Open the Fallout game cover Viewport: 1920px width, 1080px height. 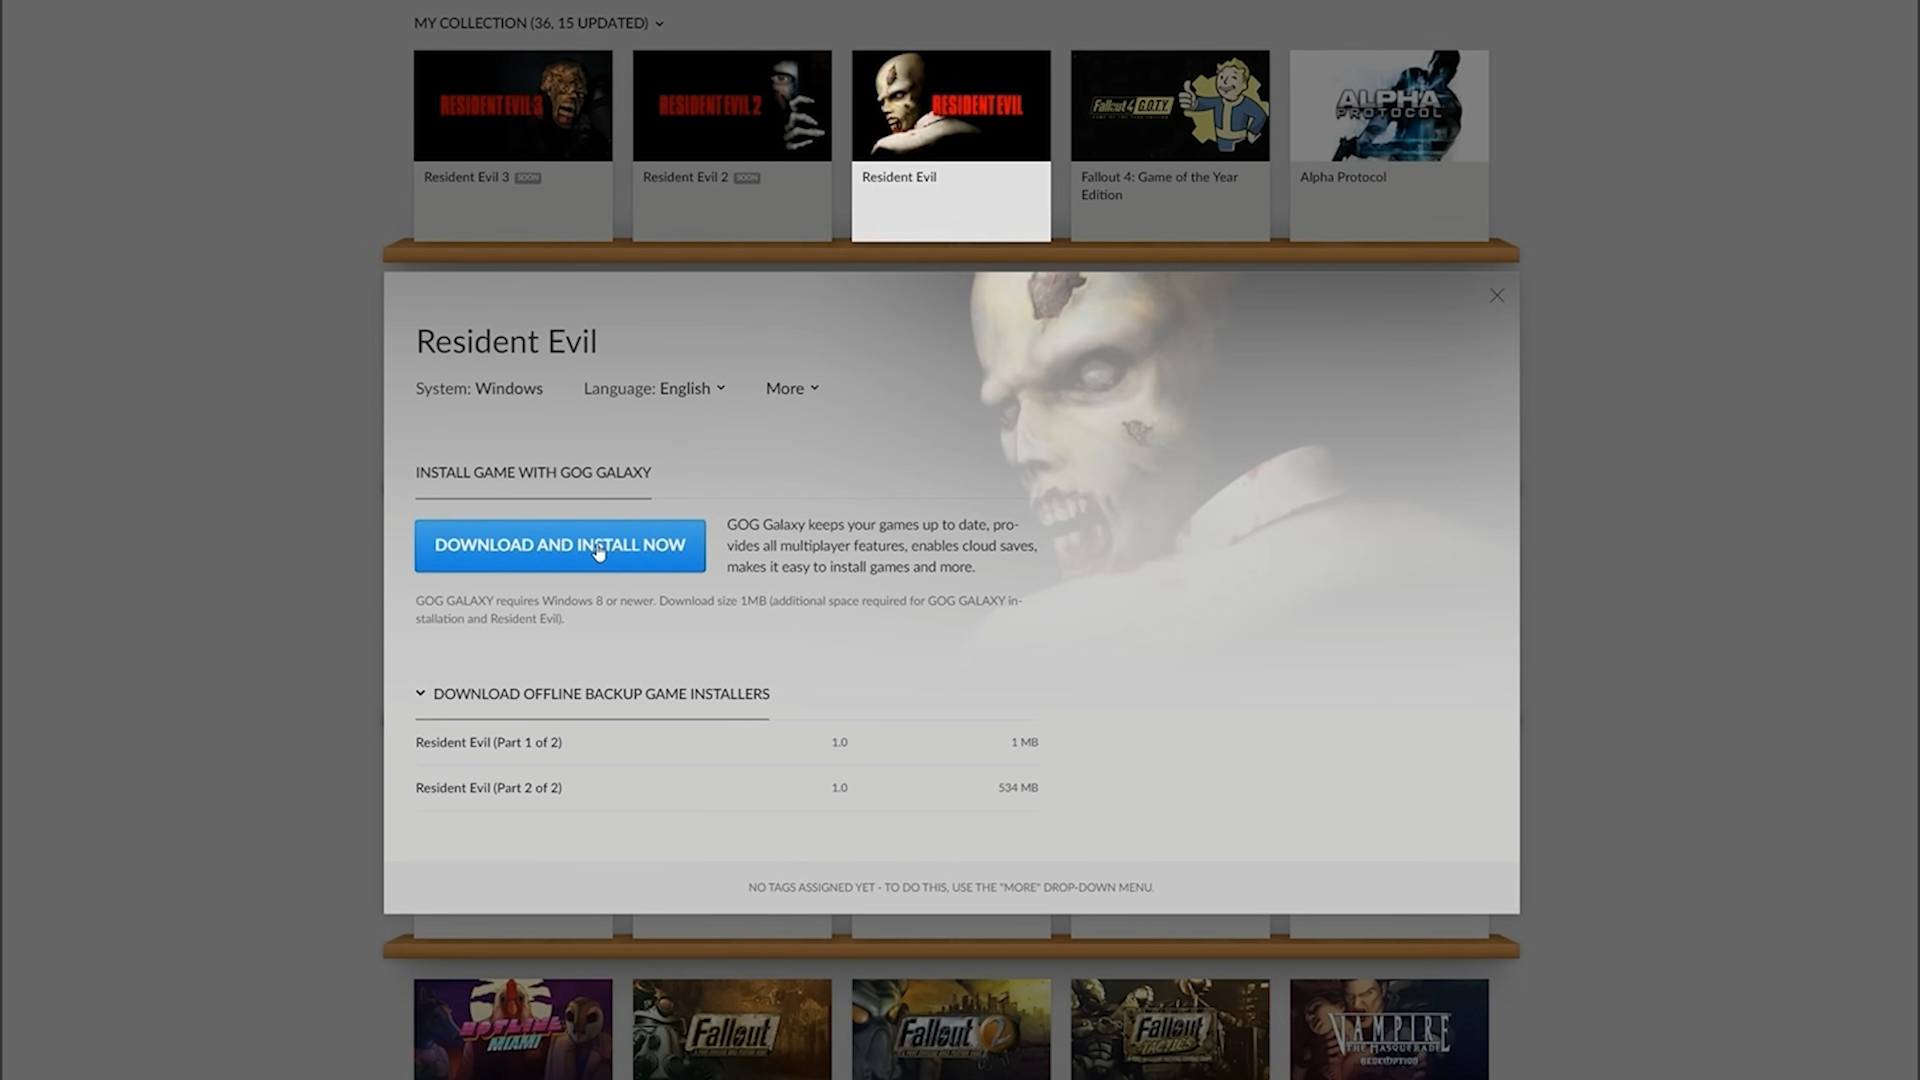click(x=732, y=1029)
